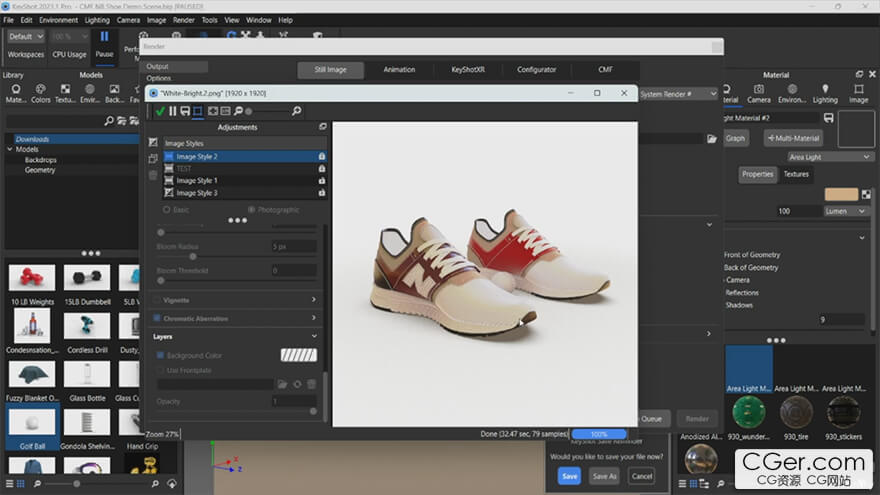Click the add image style icon beside Image Styles

tap(153, 143)
